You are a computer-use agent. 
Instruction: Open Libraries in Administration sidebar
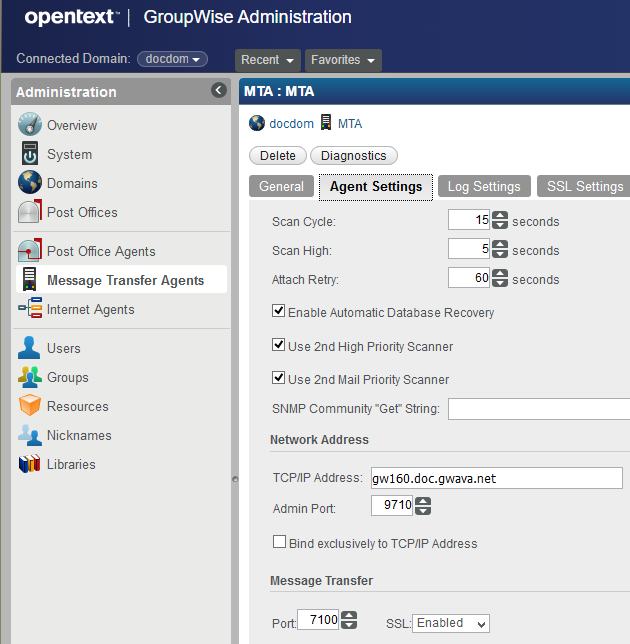71,465
